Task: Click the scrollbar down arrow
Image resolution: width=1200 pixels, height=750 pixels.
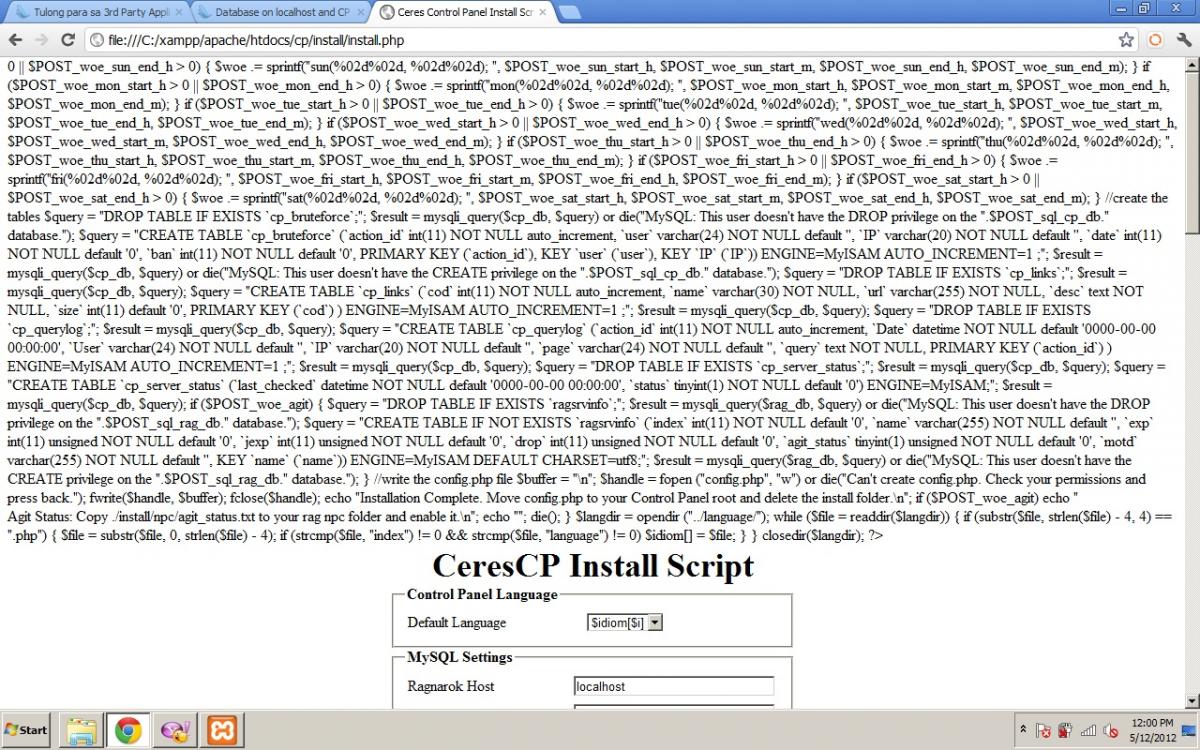Action: (x=1191, y=701)
